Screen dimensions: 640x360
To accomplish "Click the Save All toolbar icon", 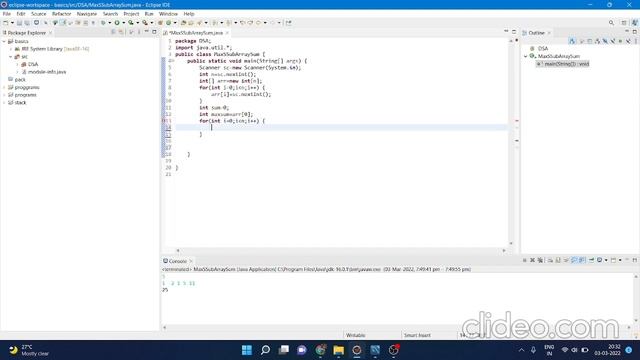I will tap(27, 23).
